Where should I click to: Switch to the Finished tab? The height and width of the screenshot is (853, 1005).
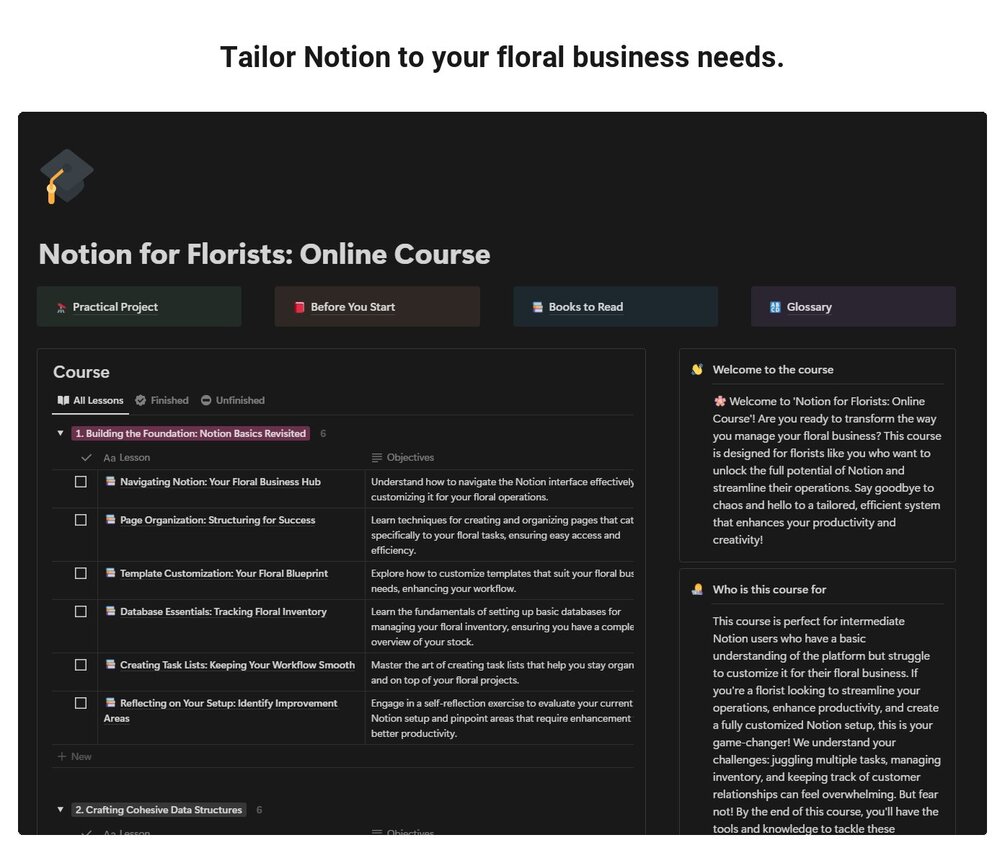click(x=162, y=401)
